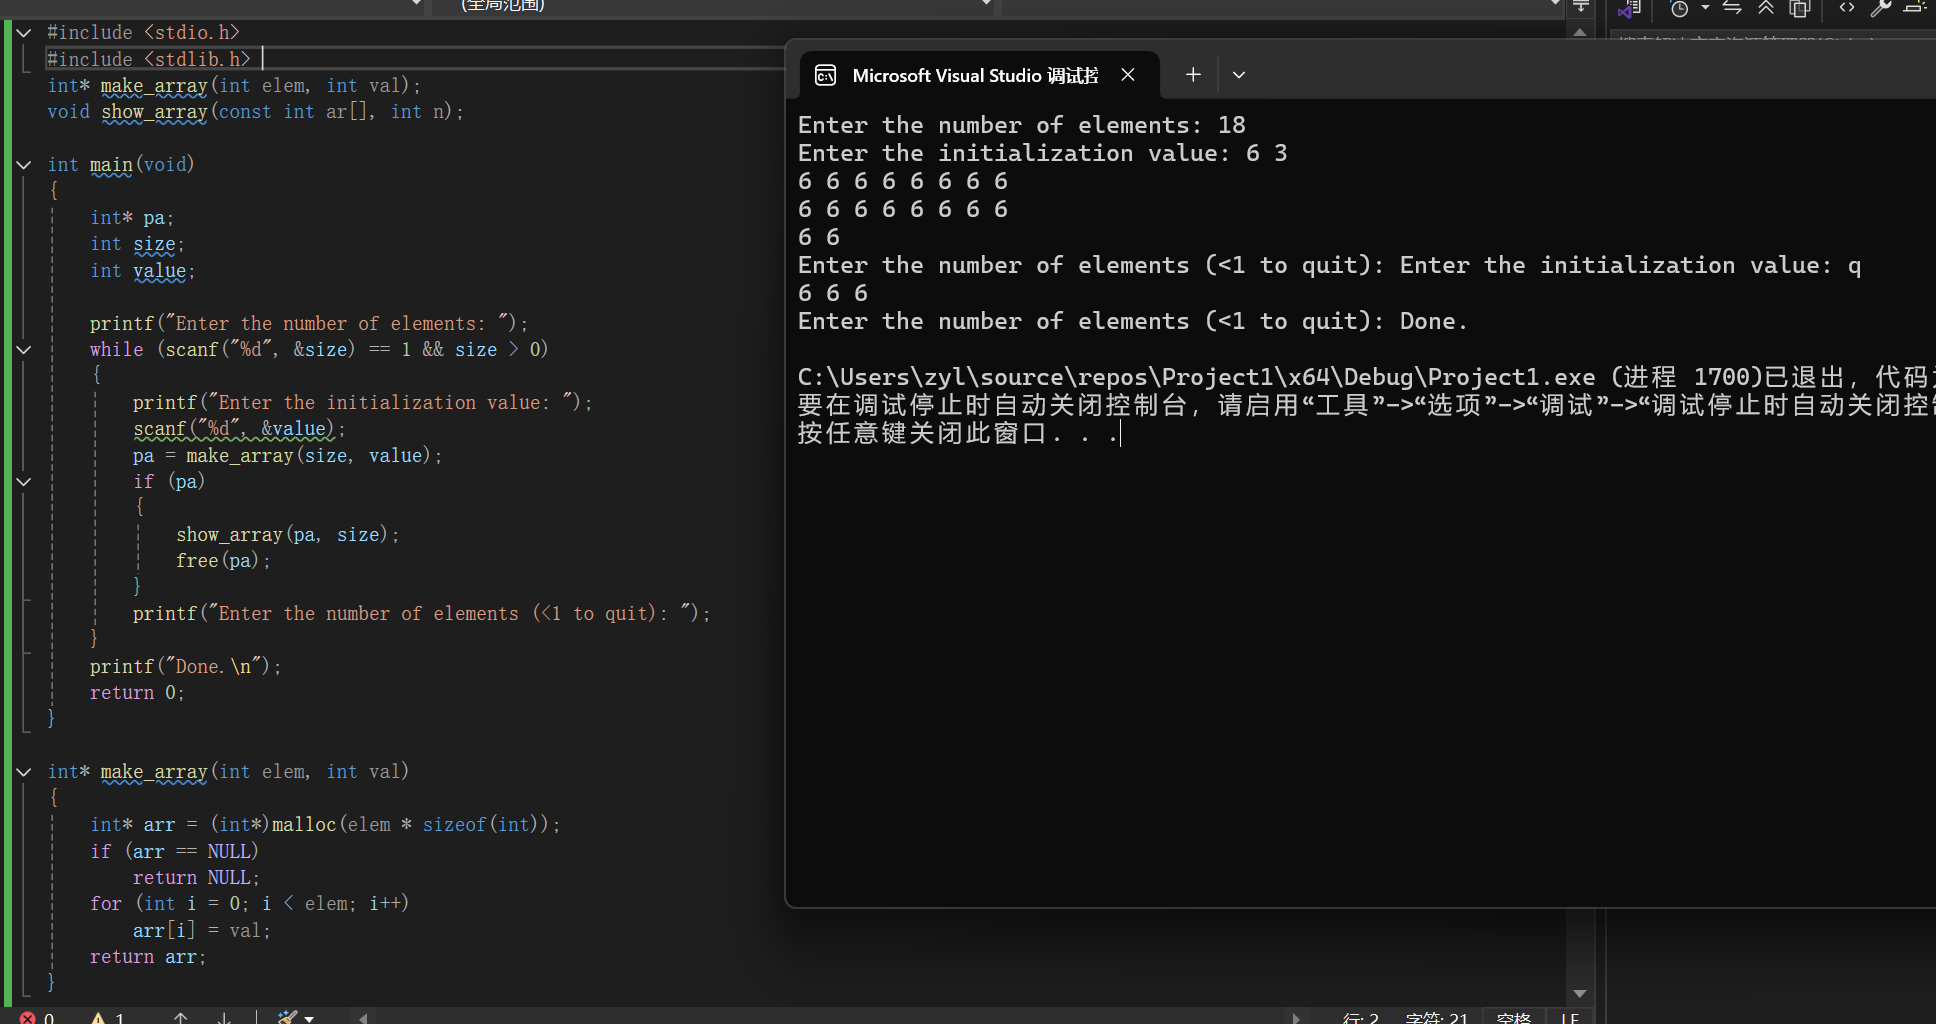The image size is (1936, 1024).
Task: Click the LF line ending setting
Action: 1570,1018
